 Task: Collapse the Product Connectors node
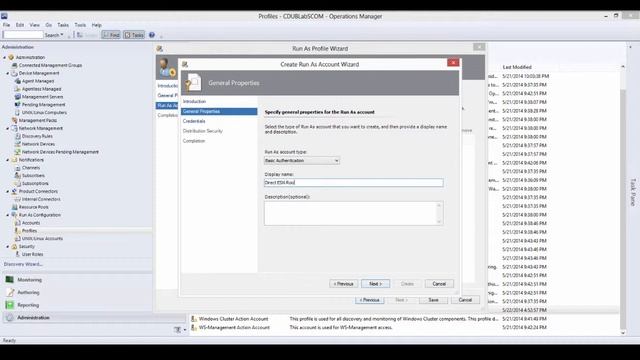tap(8, 191)
